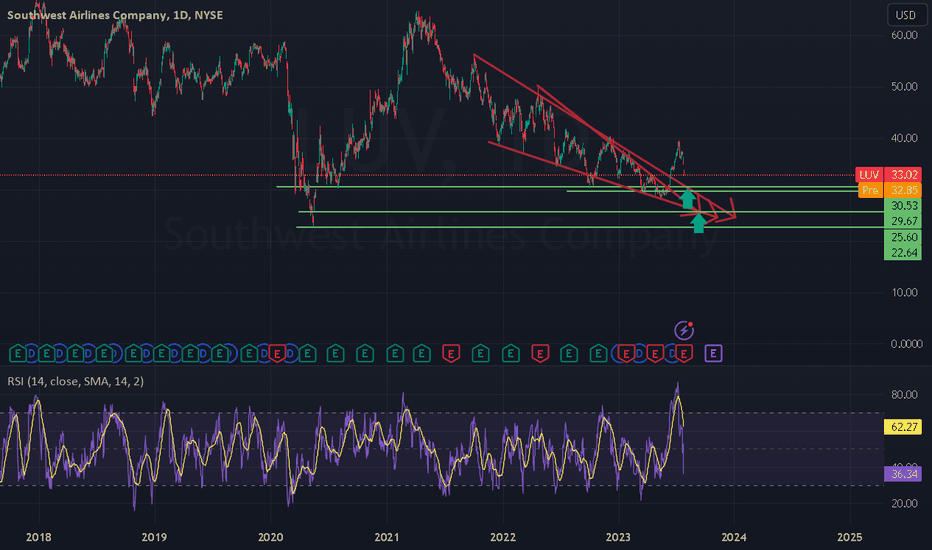This screenshot has width=932, height=550.
Task: Click the 50.00 price scale label
Action: click(904, 87)
